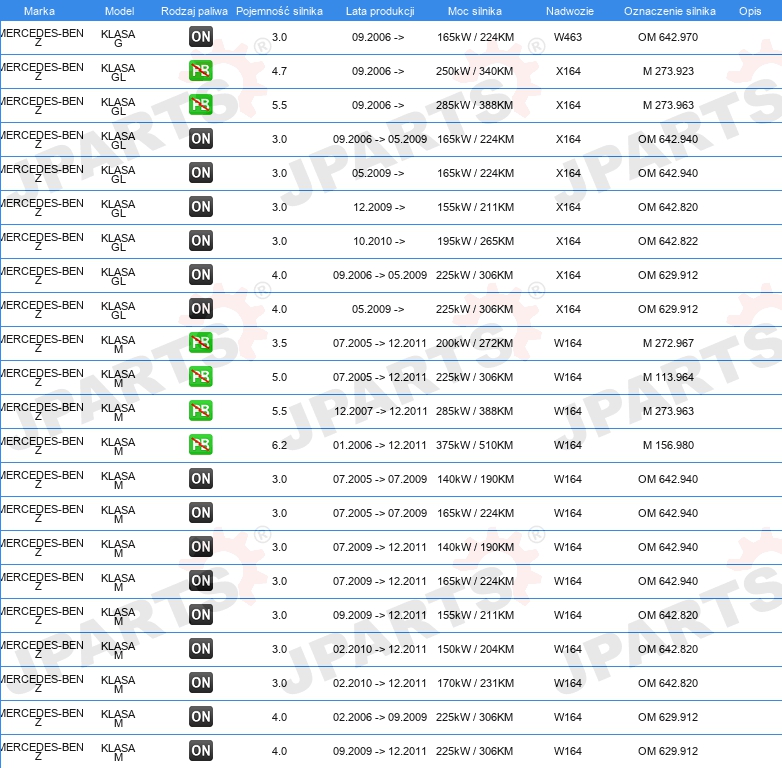Image resolution: width=782 pixels, height=768 pixels.
Task: Select the 195kW / 265KM power cell
Action: 476,241
